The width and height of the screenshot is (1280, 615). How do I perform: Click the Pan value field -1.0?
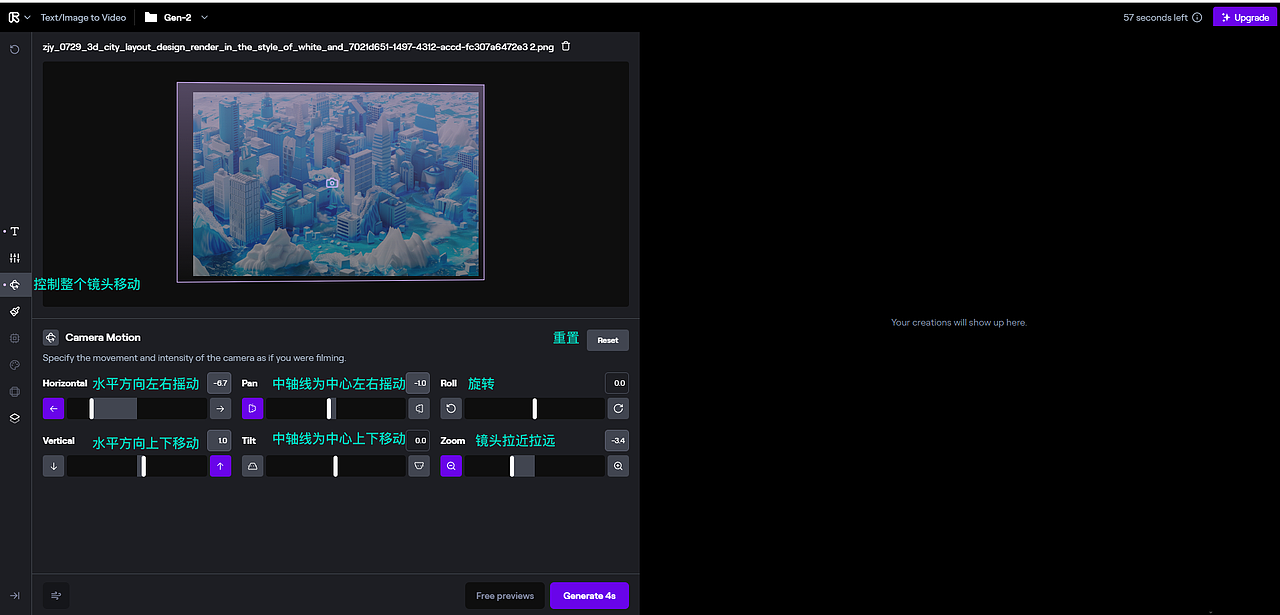(418, 383)
